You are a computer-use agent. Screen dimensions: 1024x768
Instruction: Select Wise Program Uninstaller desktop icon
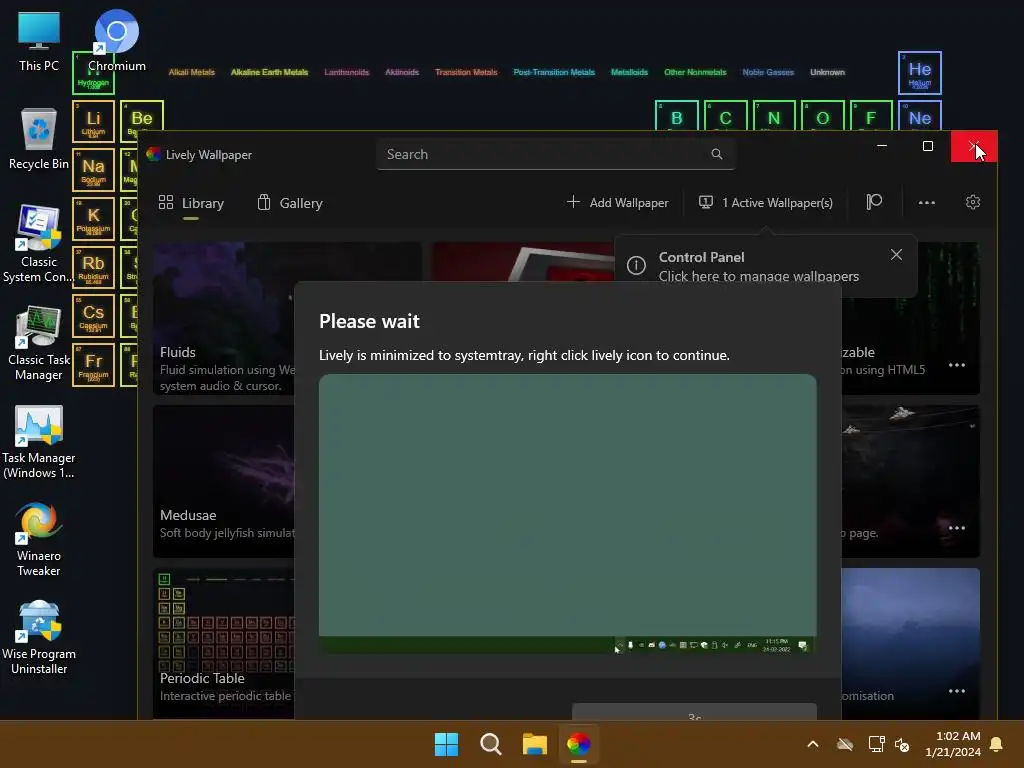(x=39, y=637)
